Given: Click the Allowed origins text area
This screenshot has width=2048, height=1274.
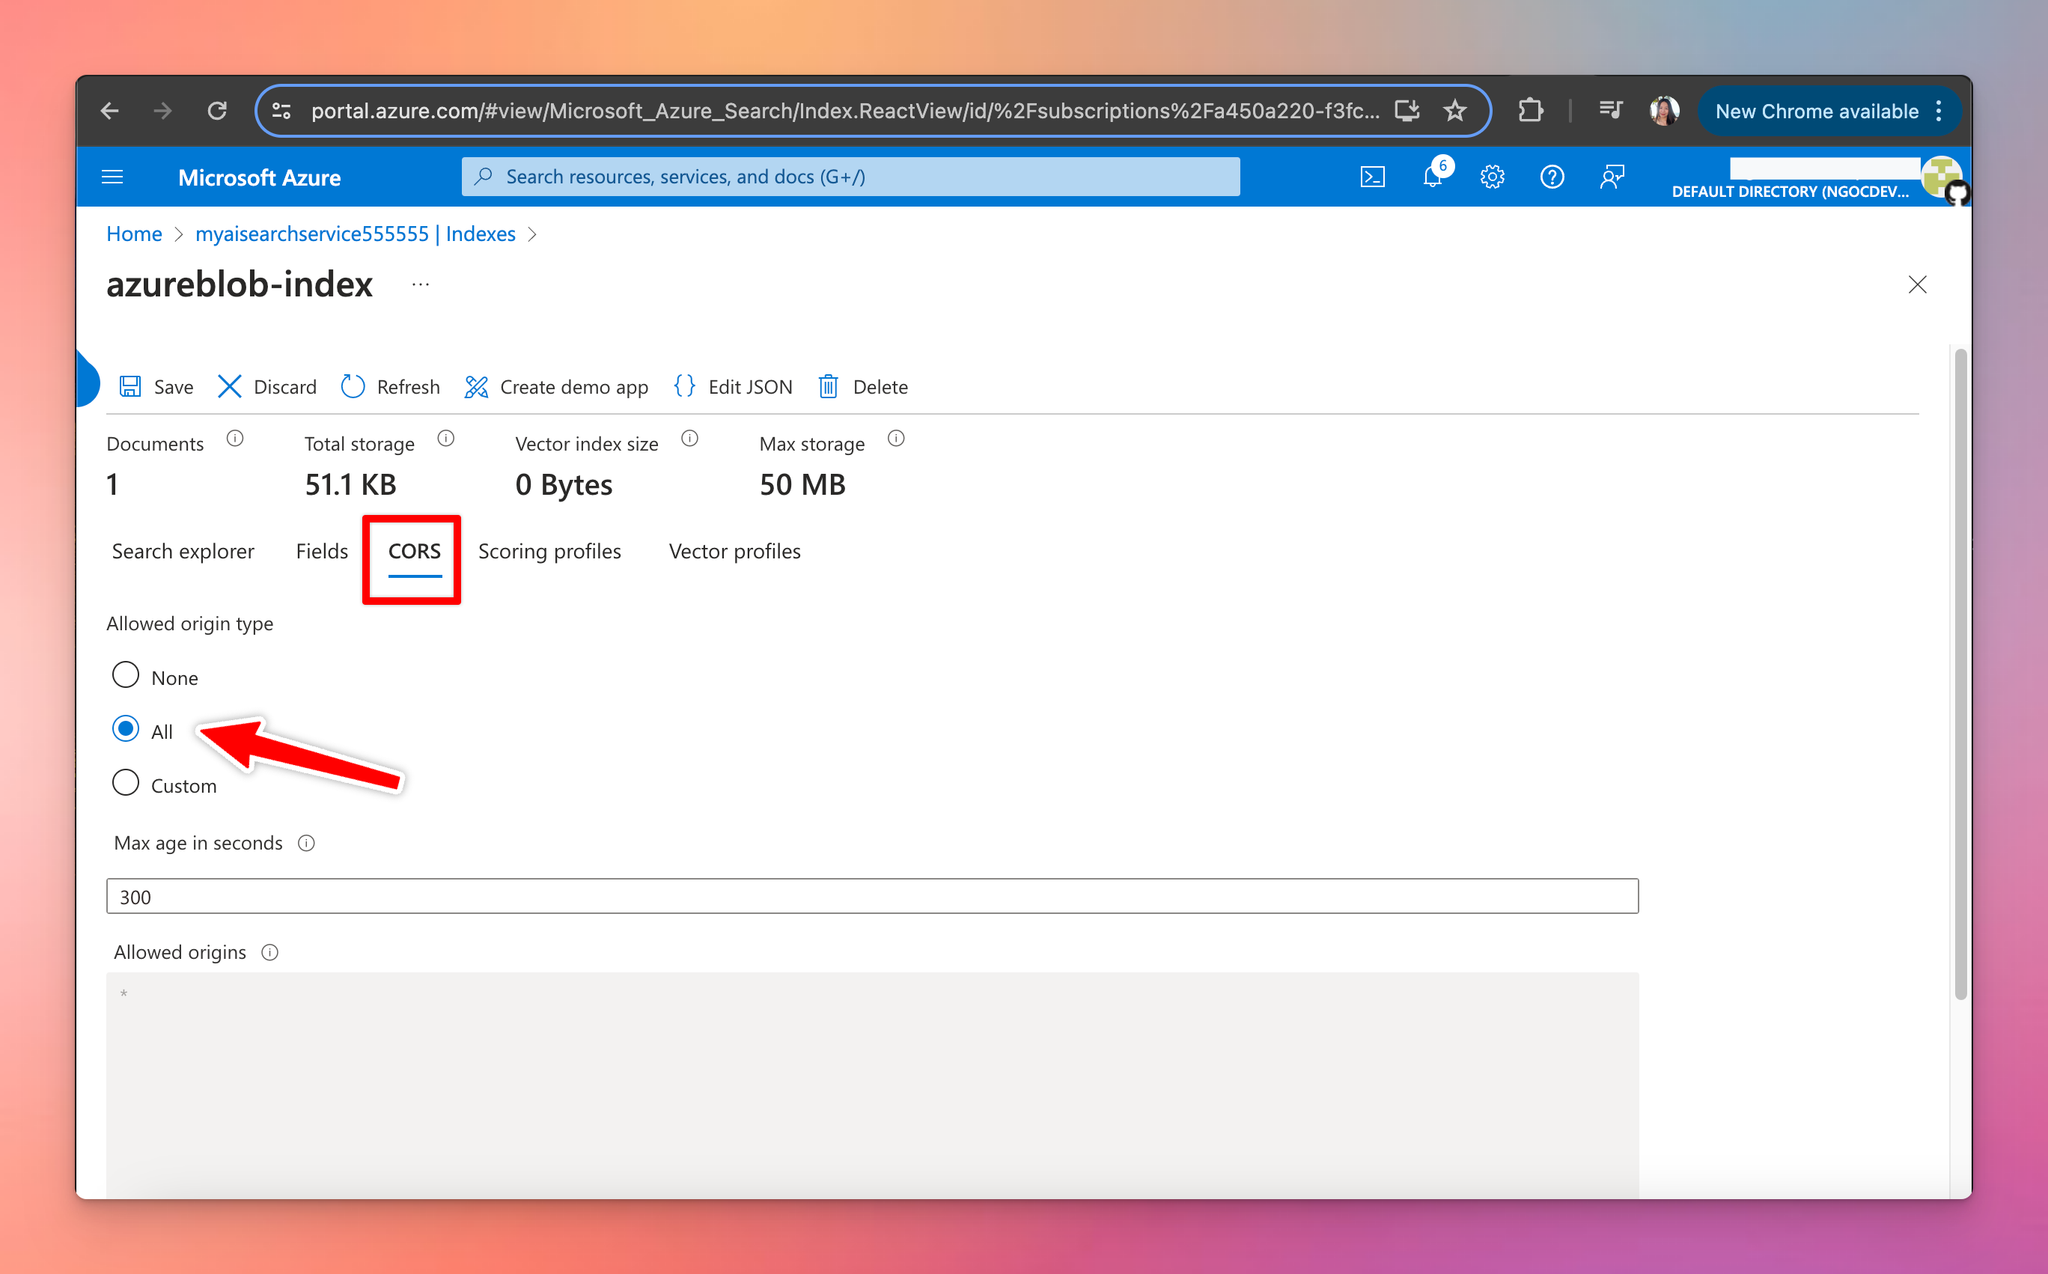Looking at the screenshot, I should [872, 1085].
